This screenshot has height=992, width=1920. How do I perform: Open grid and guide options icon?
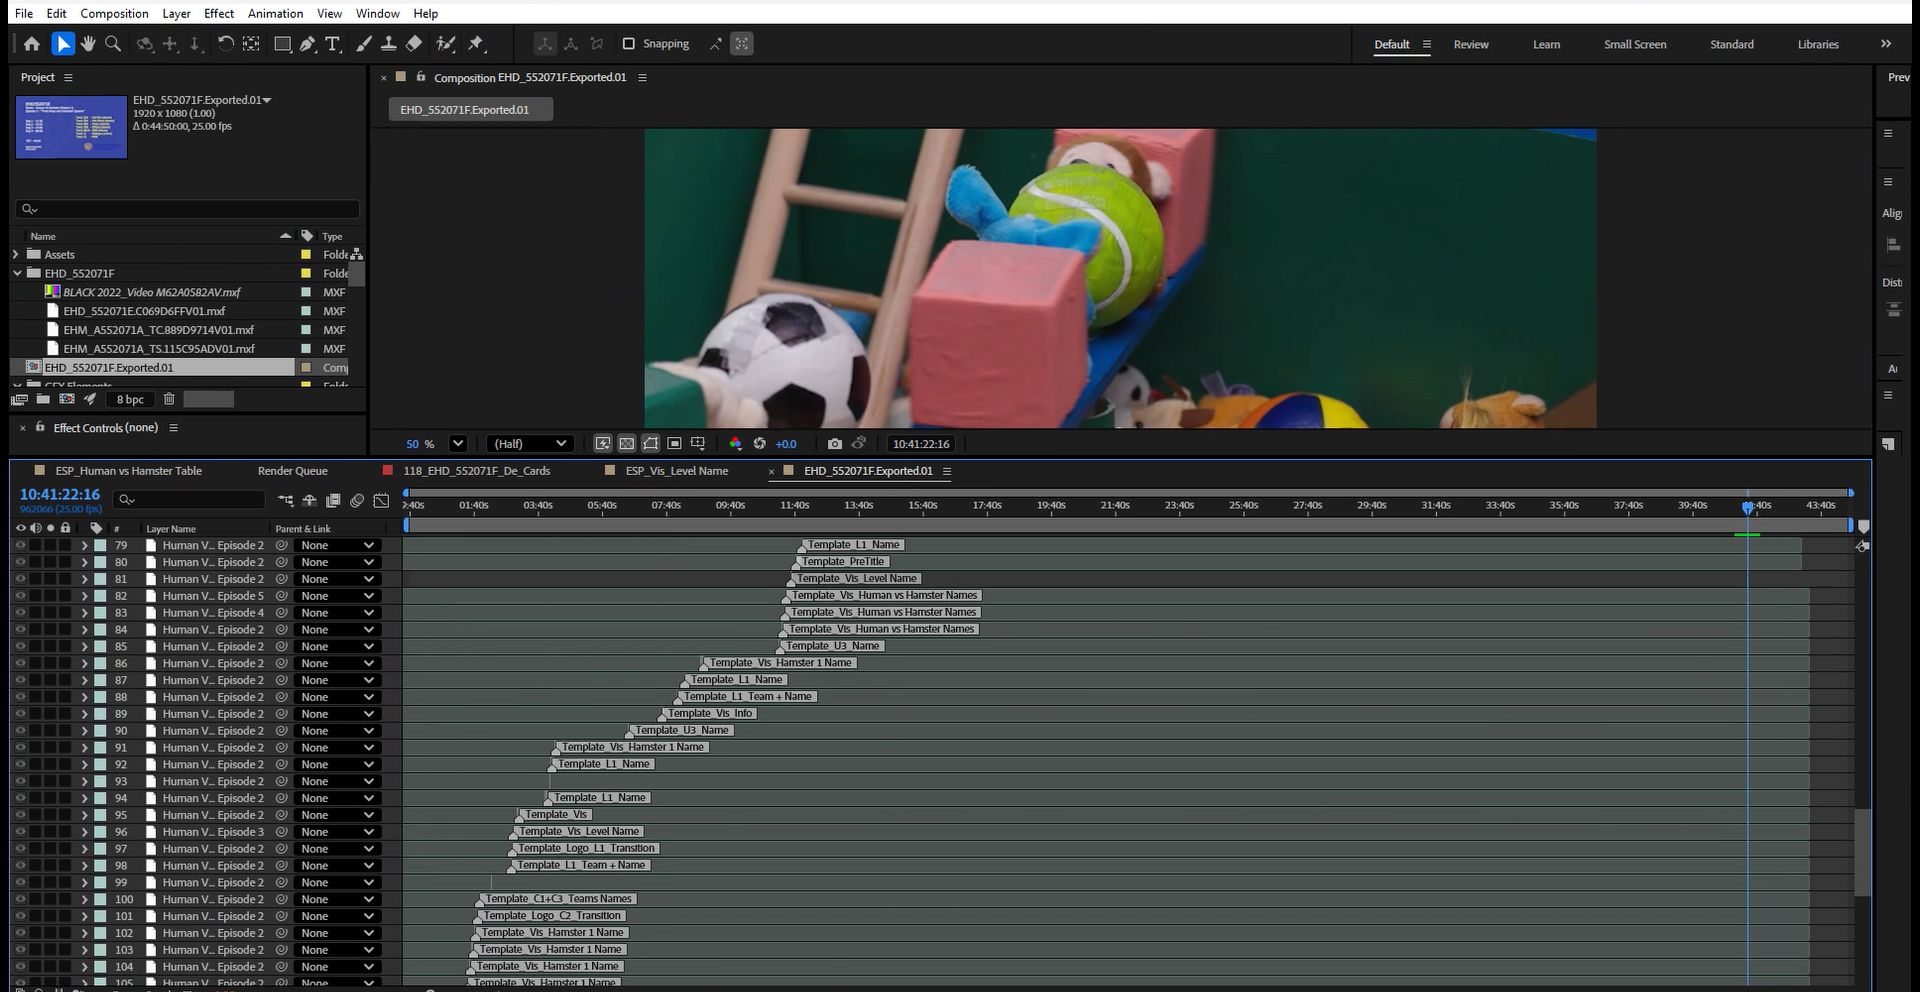tap(698, 444)
